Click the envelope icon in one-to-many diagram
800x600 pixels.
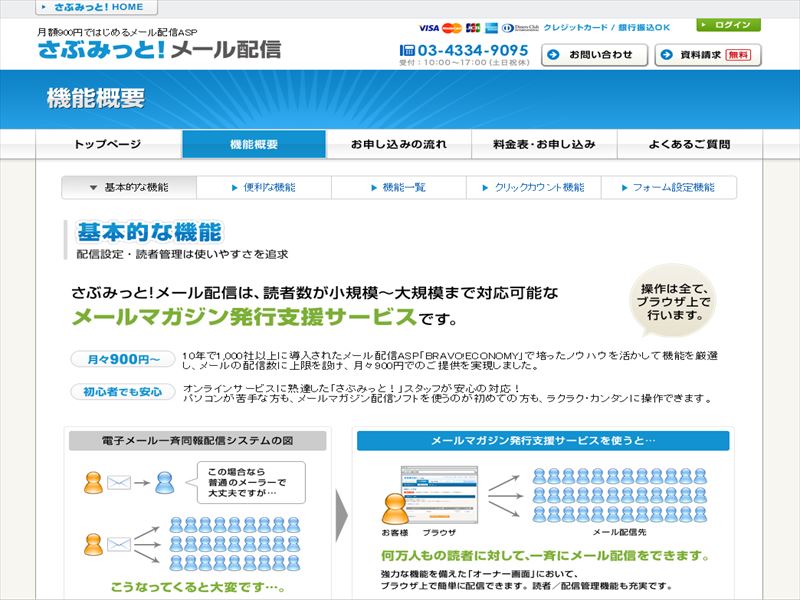click(119, 545)
